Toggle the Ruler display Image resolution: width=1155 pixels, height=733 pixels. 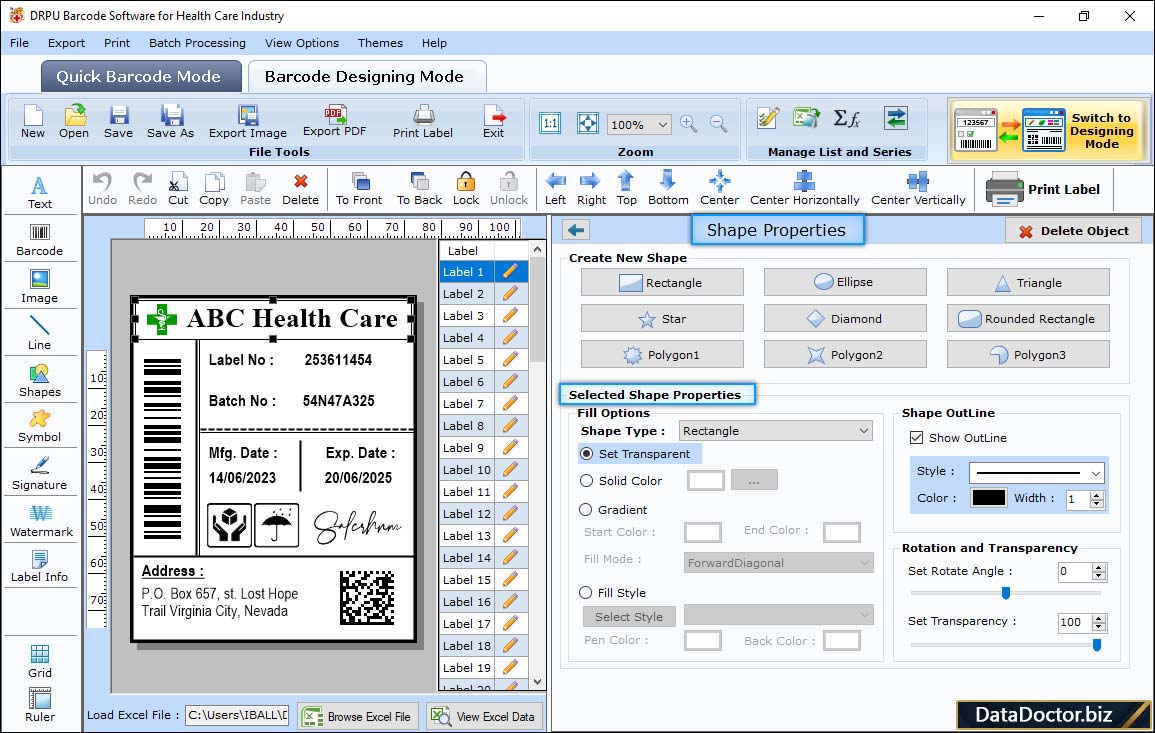pyautogui.click(x=40, y=705)
